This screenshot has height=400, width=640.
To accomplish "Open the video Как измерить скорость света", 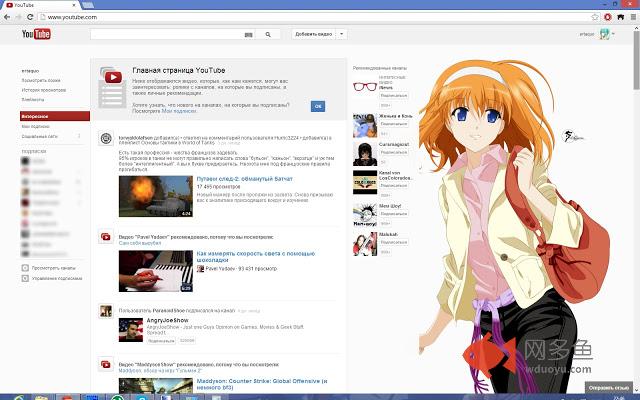I will [x=256, y=257].
